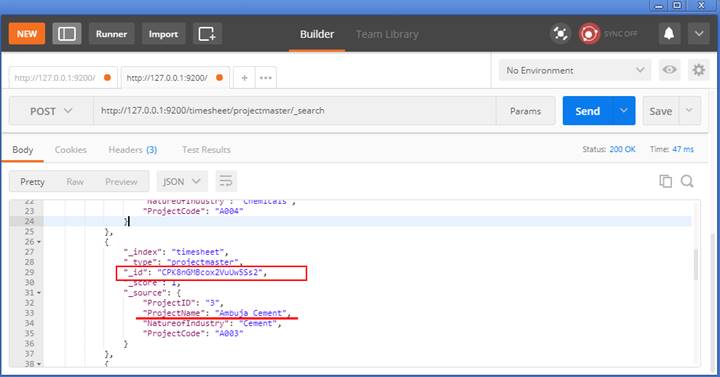Expand the Save options dropdown arrow
The height and width of the screenshot is (377, 720).
[690, 111]
